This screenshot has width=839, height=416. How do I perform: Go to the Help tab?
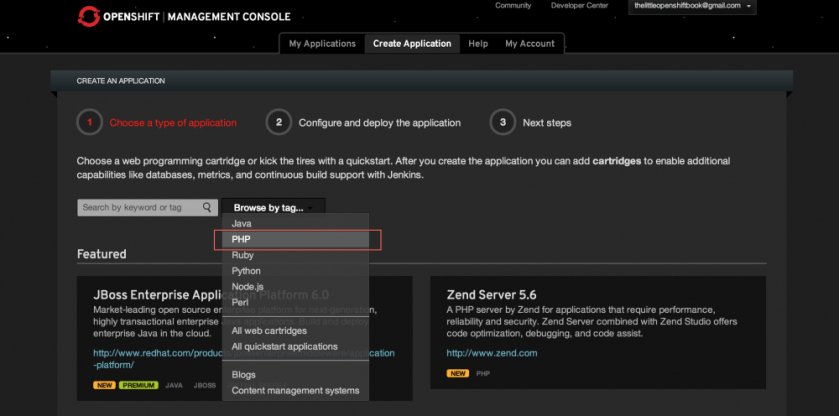point(478,44)
